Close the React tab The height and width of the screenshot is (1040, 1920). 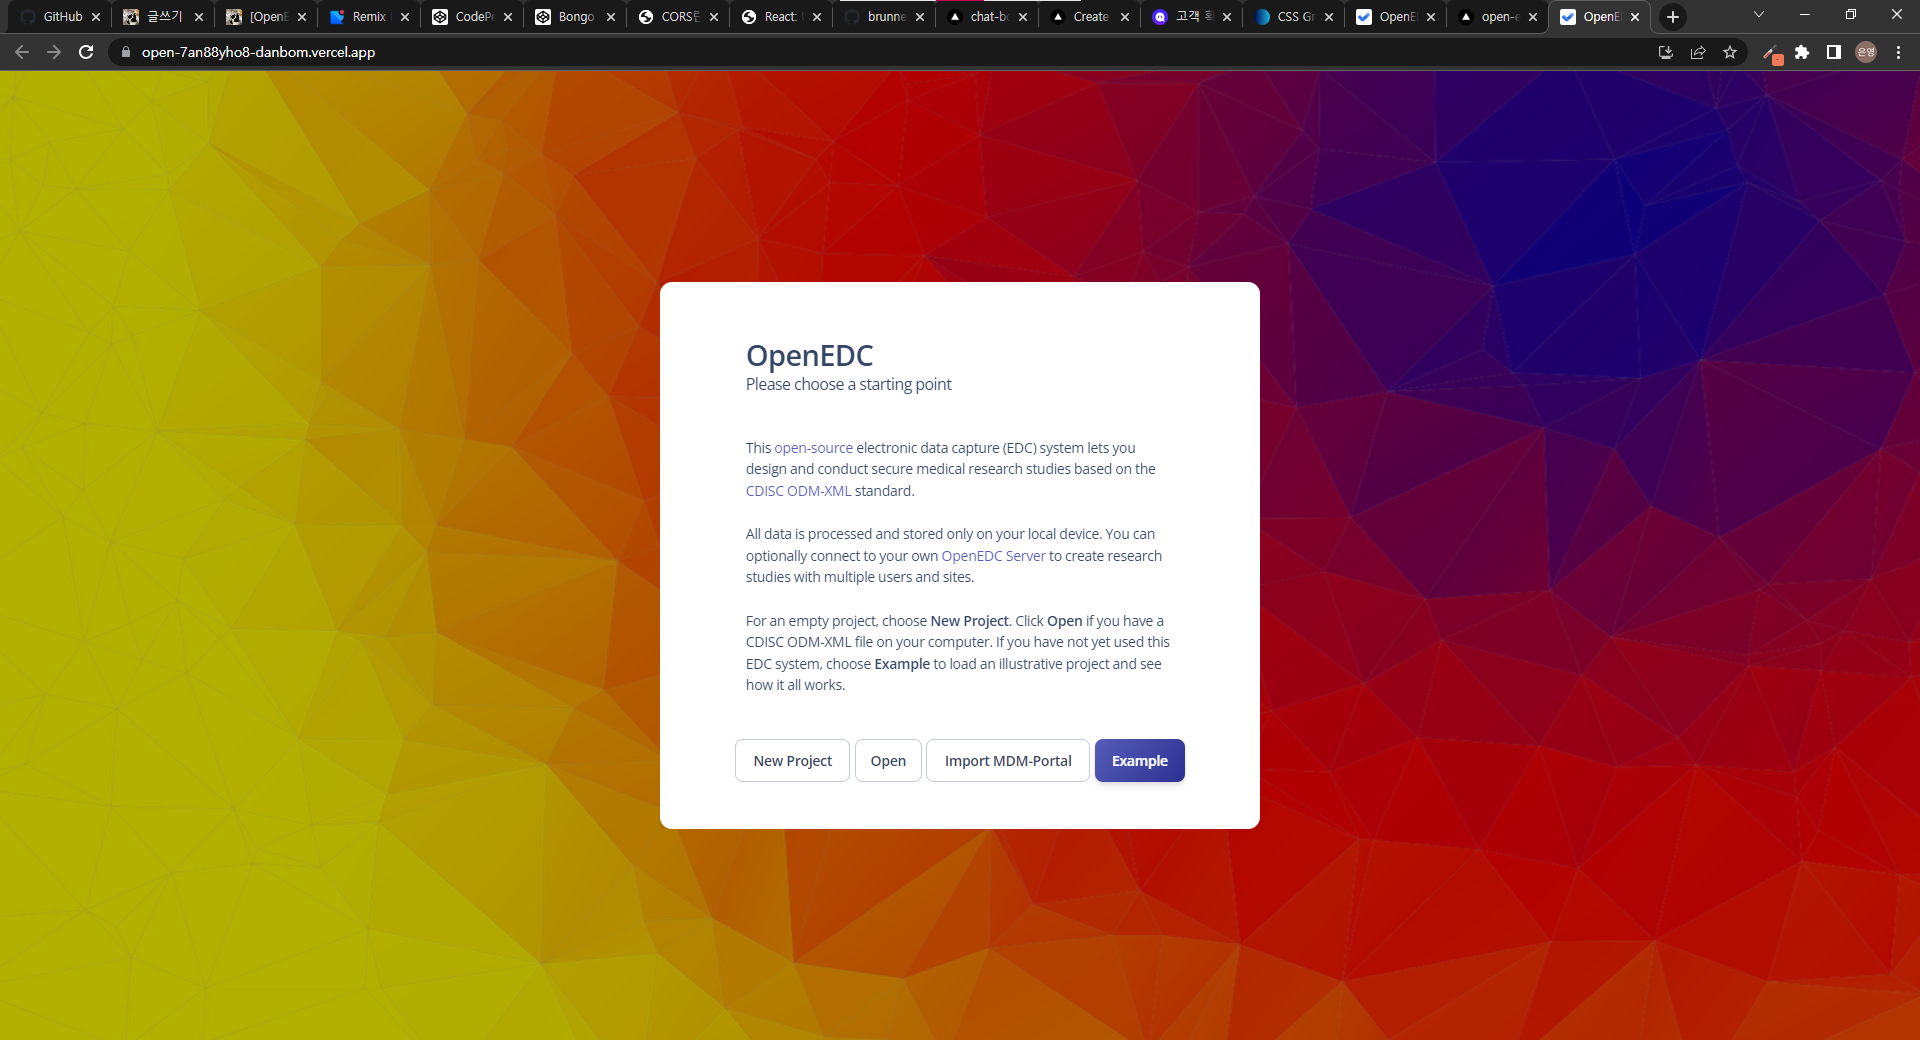pos(817,17)
